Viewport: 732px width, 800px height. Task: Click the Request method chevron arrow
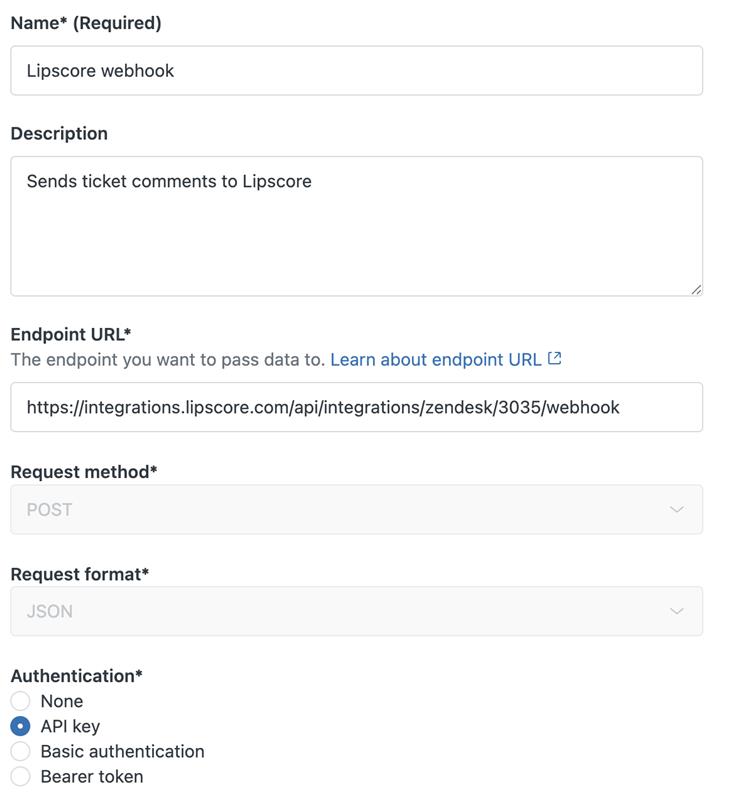[x=677, y=510]
